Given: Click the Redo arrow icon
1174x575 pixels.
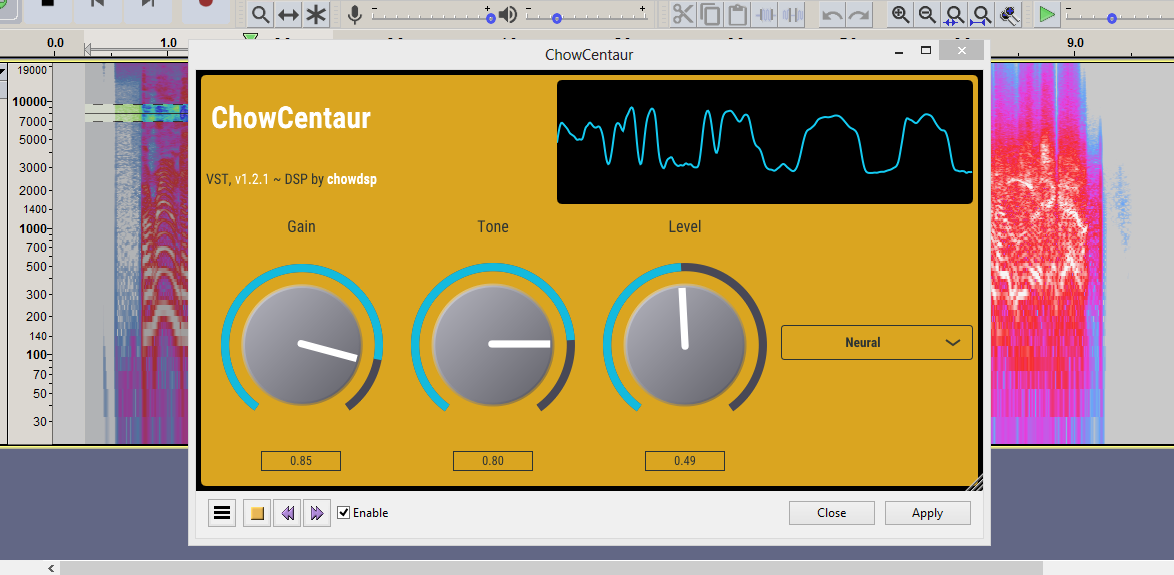Looking at the screenshot, I should [x=859, y=14].
